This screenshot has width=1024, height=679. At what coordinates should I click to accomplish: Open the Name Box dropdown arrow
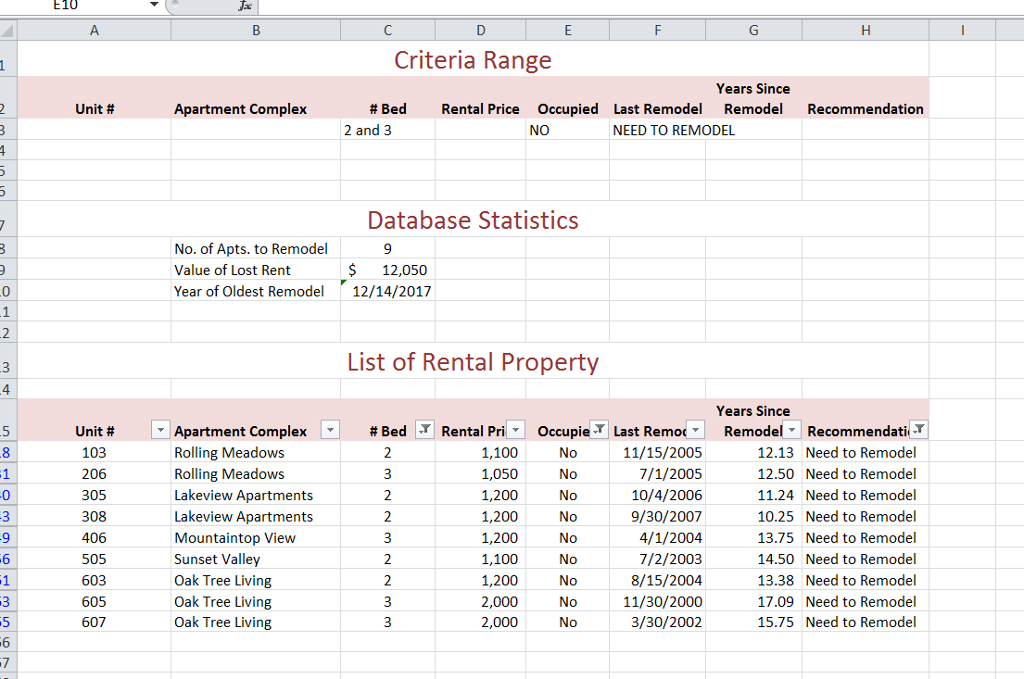click(x=153, y=5)
